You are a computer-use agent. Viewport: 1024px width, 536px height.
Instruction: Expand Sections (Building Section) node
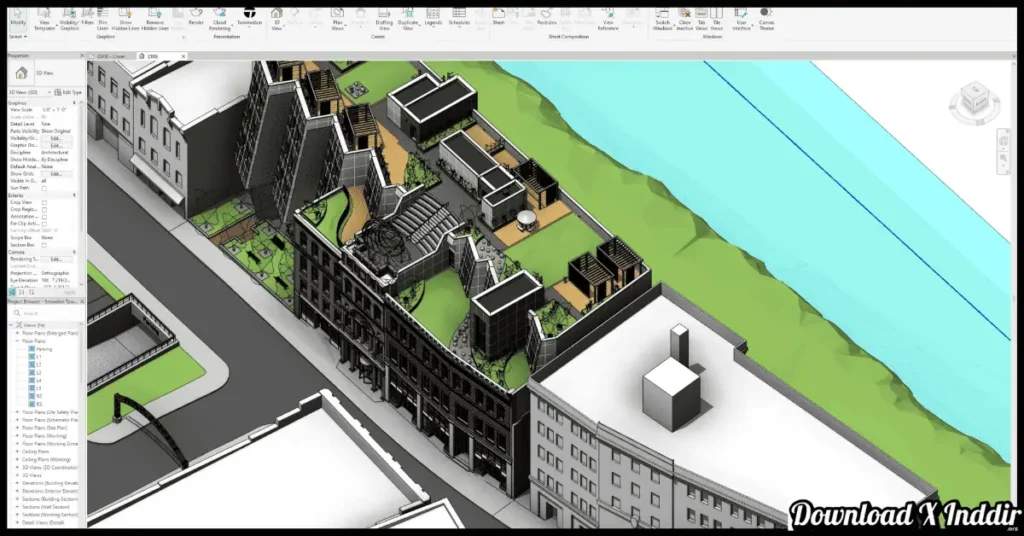point(18,499)
